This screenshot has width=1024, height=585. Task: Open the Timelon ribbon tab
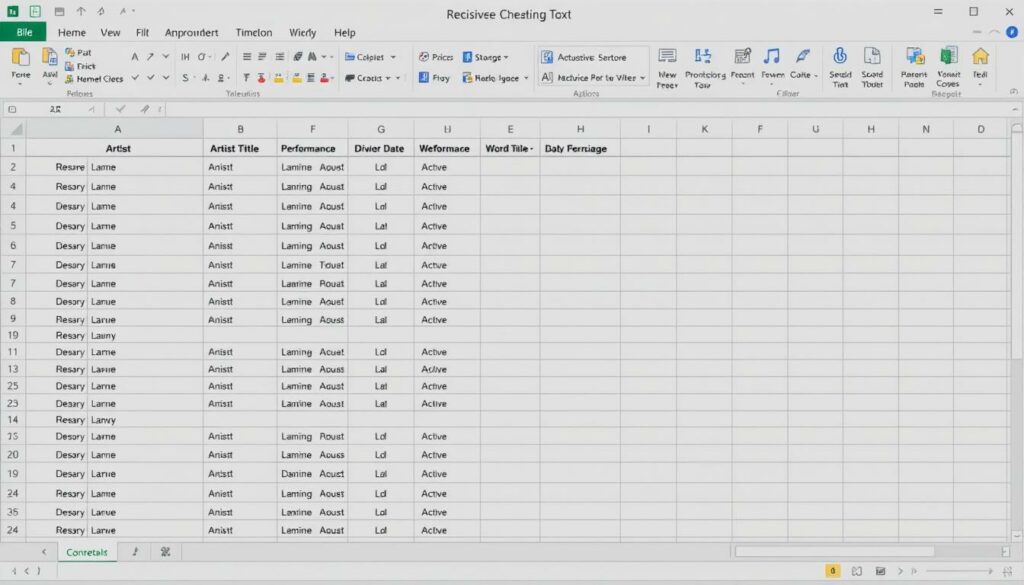coord(253,33)
